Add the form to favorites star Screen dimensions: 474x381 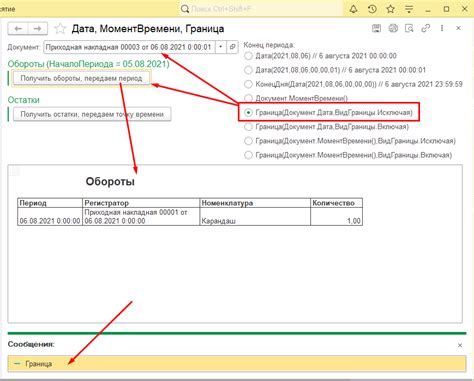[60, 29]
